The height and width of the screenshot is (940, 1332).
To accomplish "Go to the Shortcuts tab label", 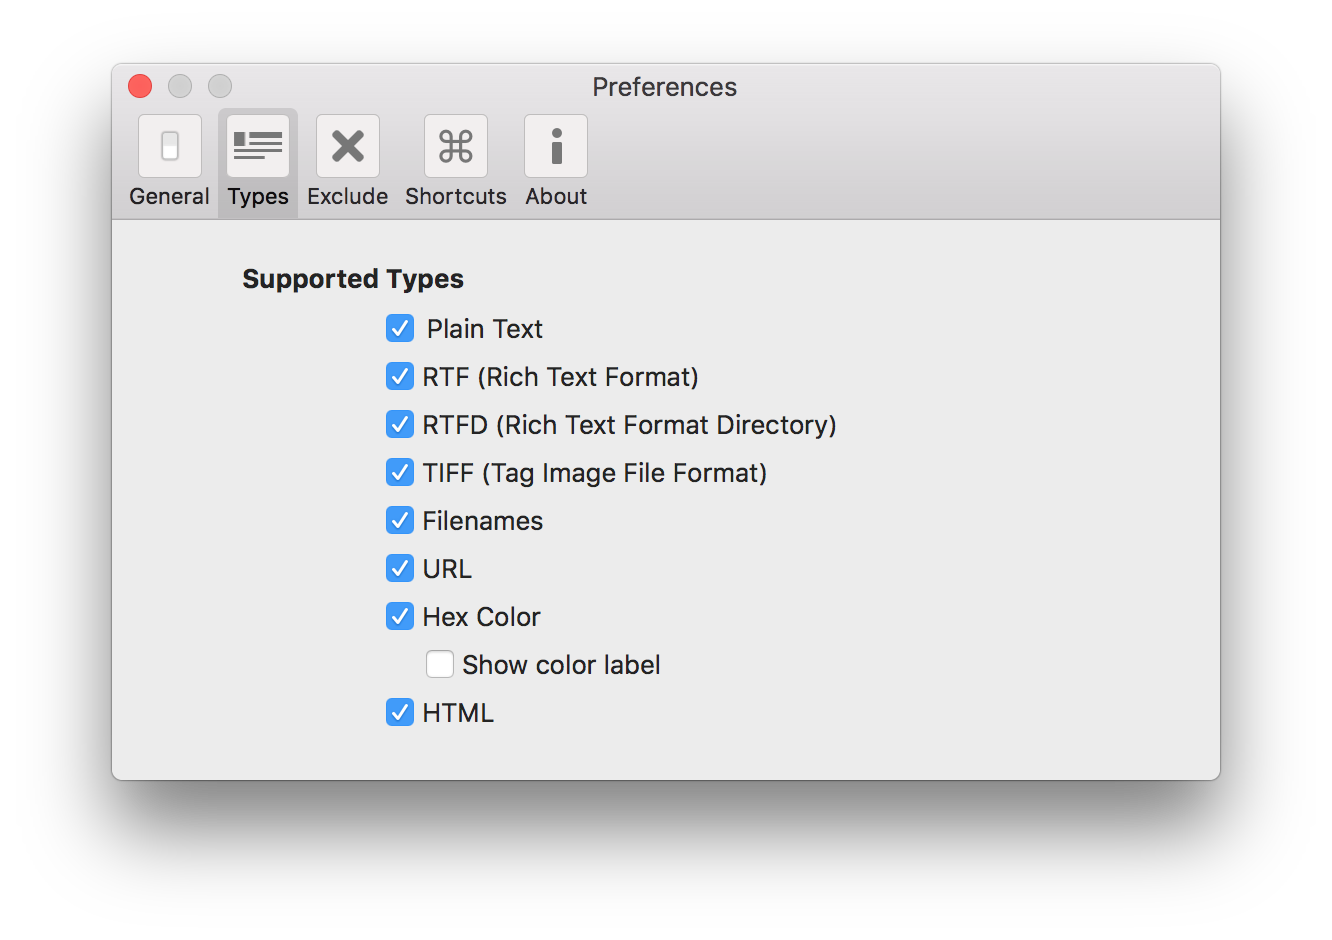I will 456,196.
